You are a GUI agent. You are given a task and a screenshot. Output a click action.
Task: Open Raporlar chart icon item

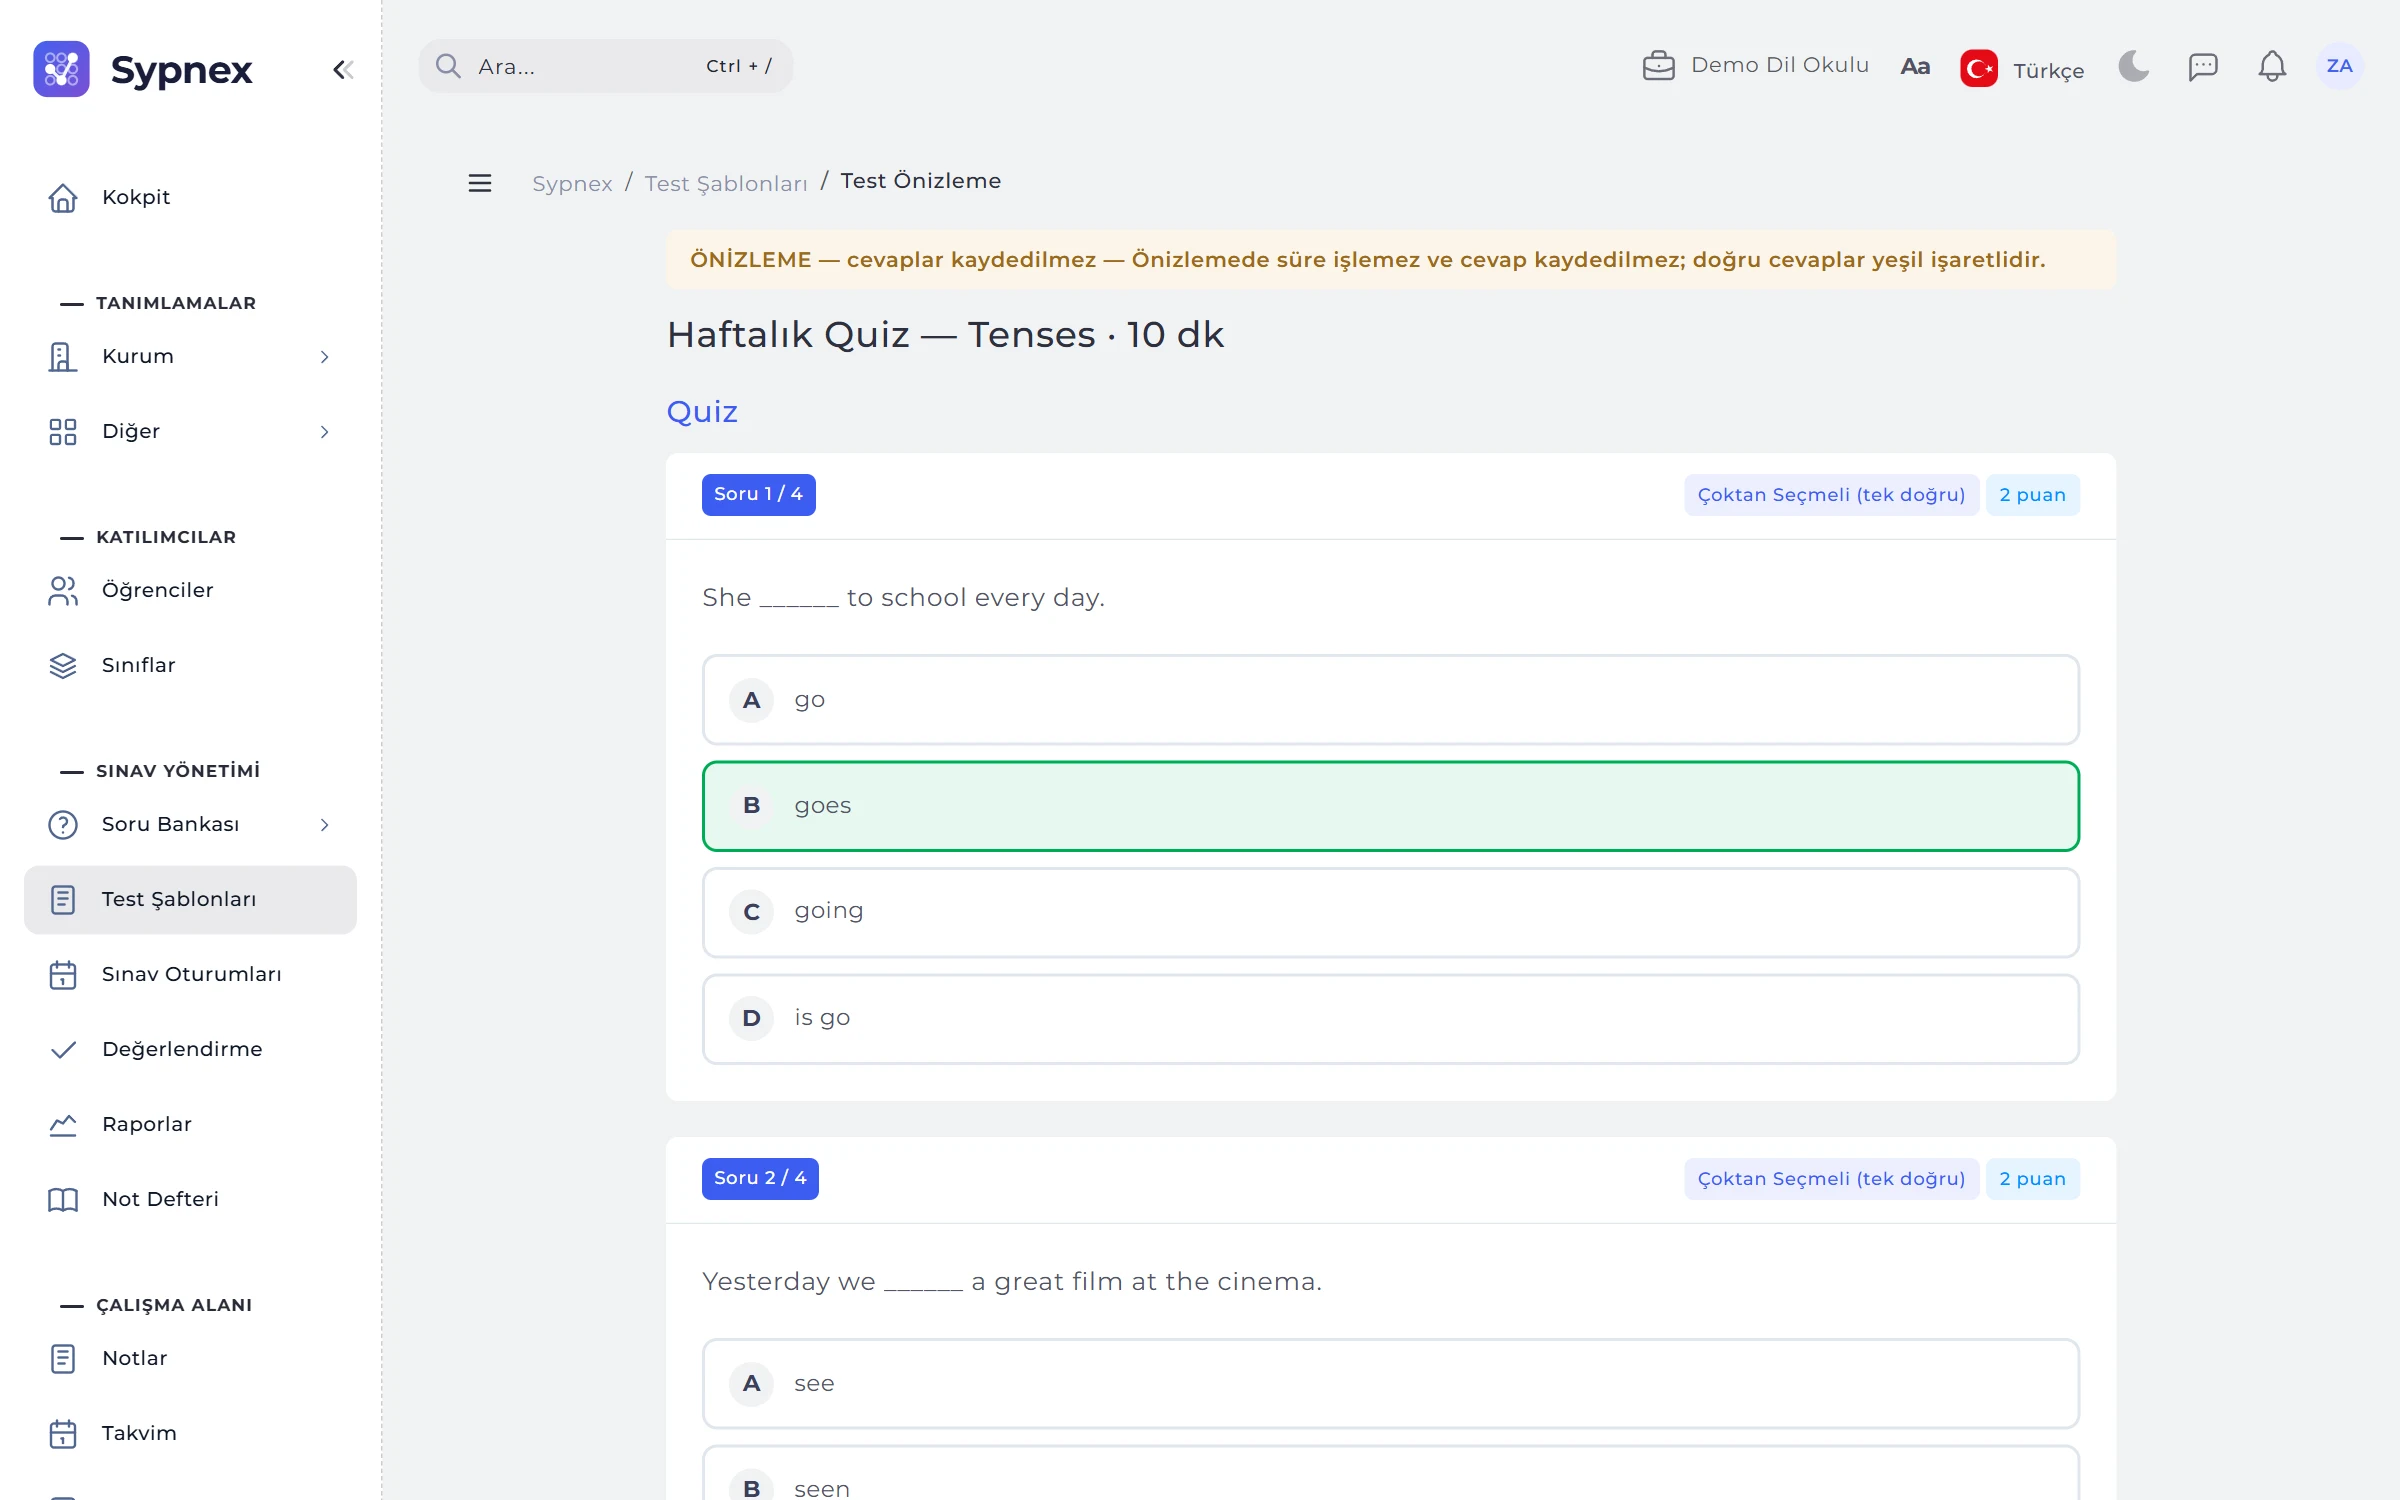pyautogui.click(x=190, y=1124)
